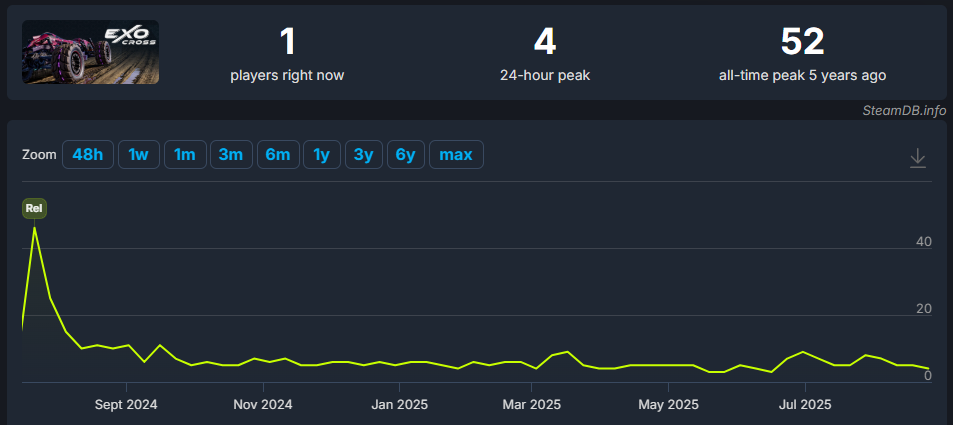Click 'players right now' label
The image size is (953, 425).
coord(287,75)
